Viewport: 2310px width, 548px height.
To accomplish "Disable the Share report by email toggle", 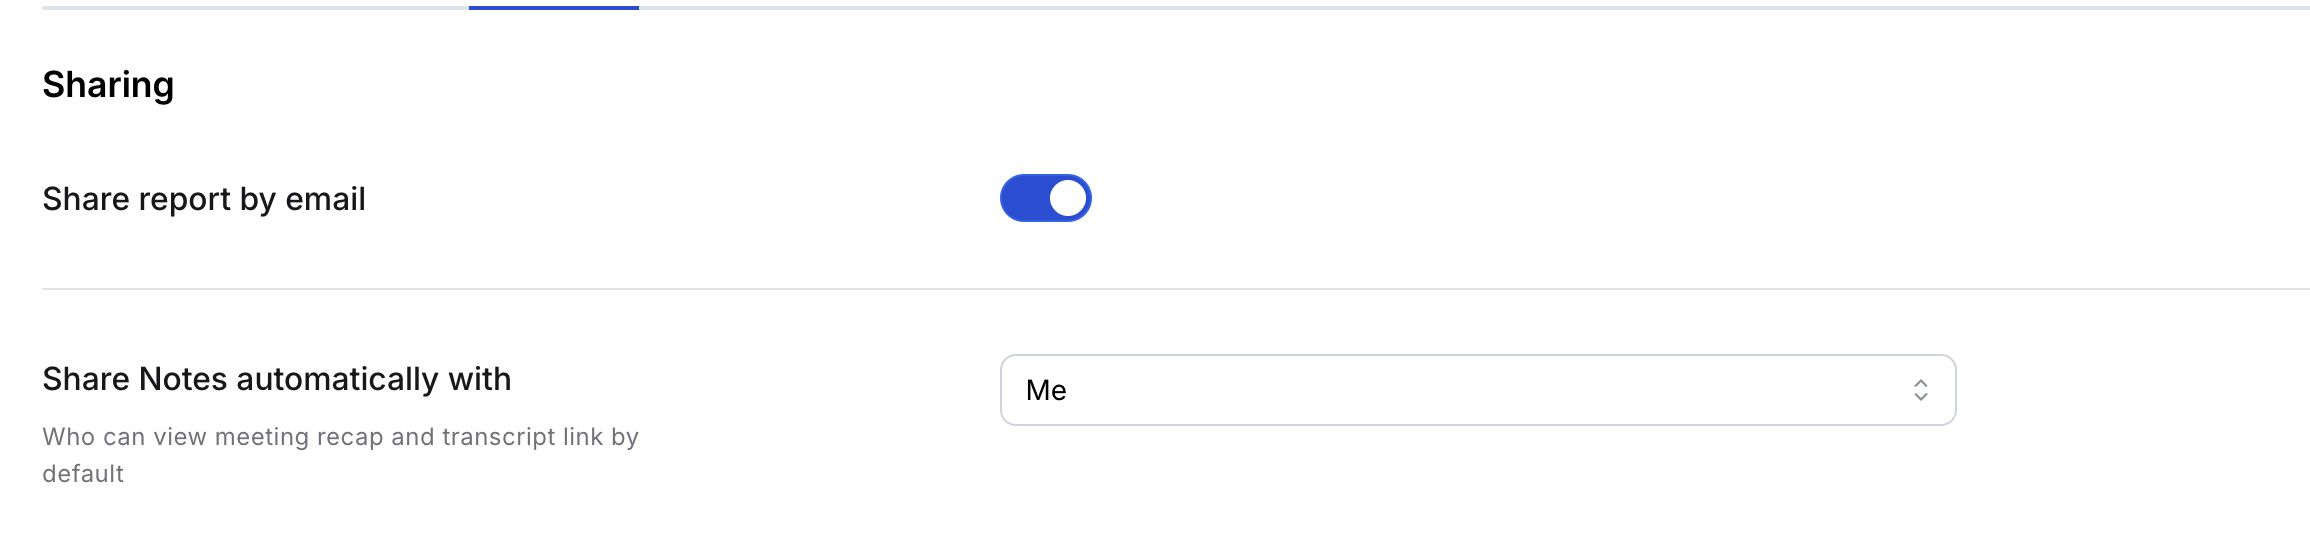I will pyautogui.click(x=1045, y=198).
